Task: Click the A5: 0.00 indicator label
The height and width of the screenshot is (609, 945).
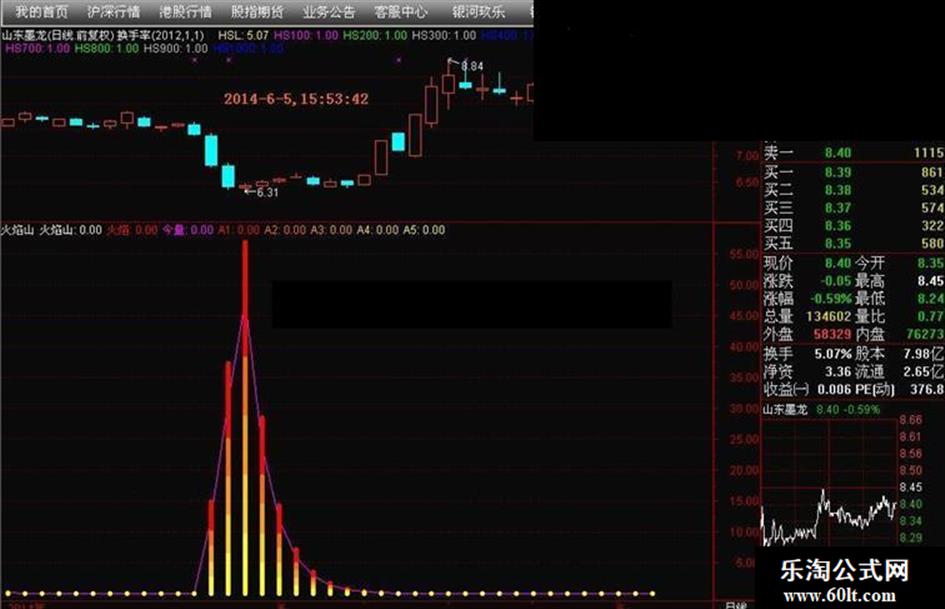Action: click(424, 230)
